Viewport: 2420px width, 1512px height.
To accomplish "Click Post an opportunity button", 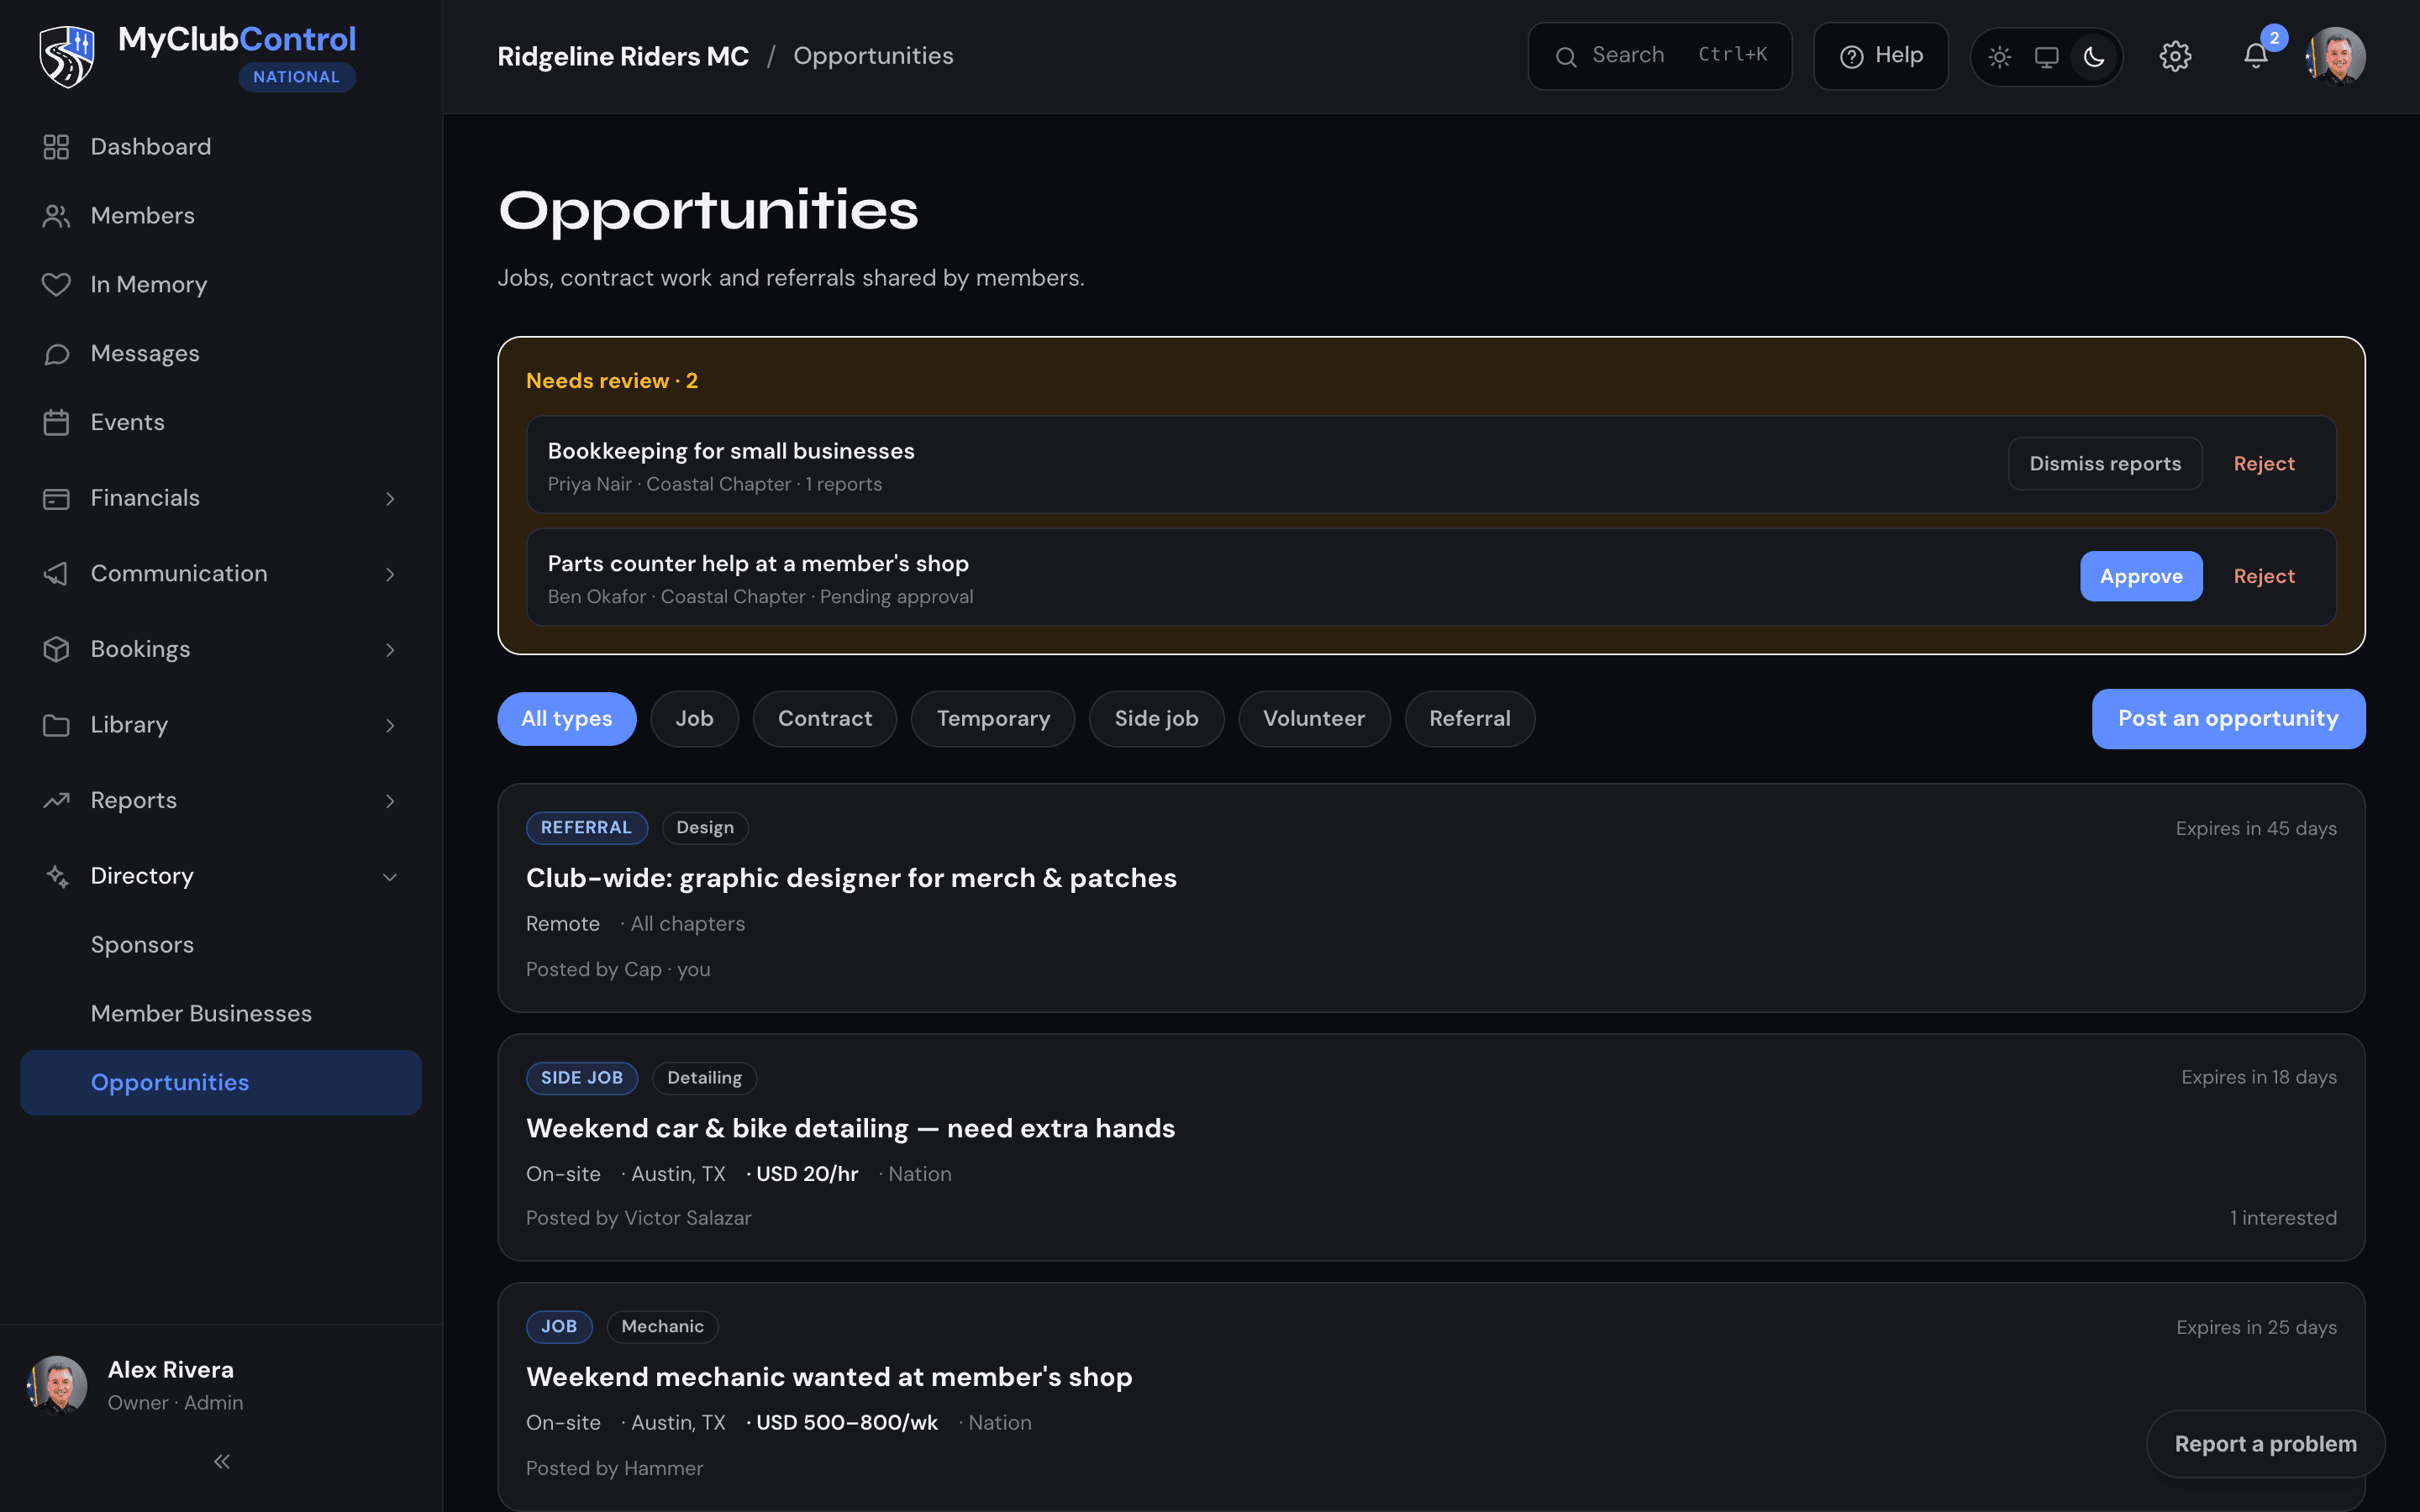I will (2228, 719).
